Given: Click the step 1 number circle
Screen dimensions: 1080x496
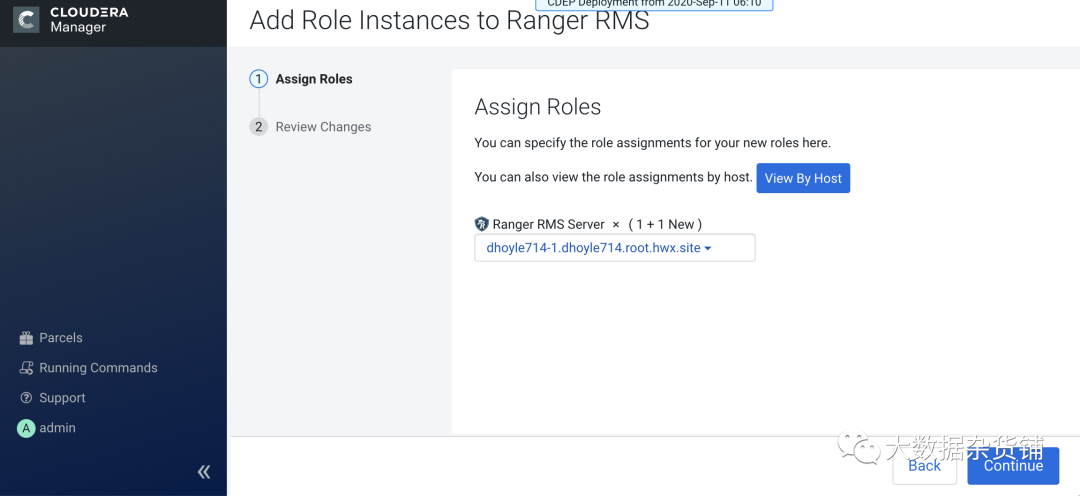Looking at the screenshot, I should click(259, 79).
